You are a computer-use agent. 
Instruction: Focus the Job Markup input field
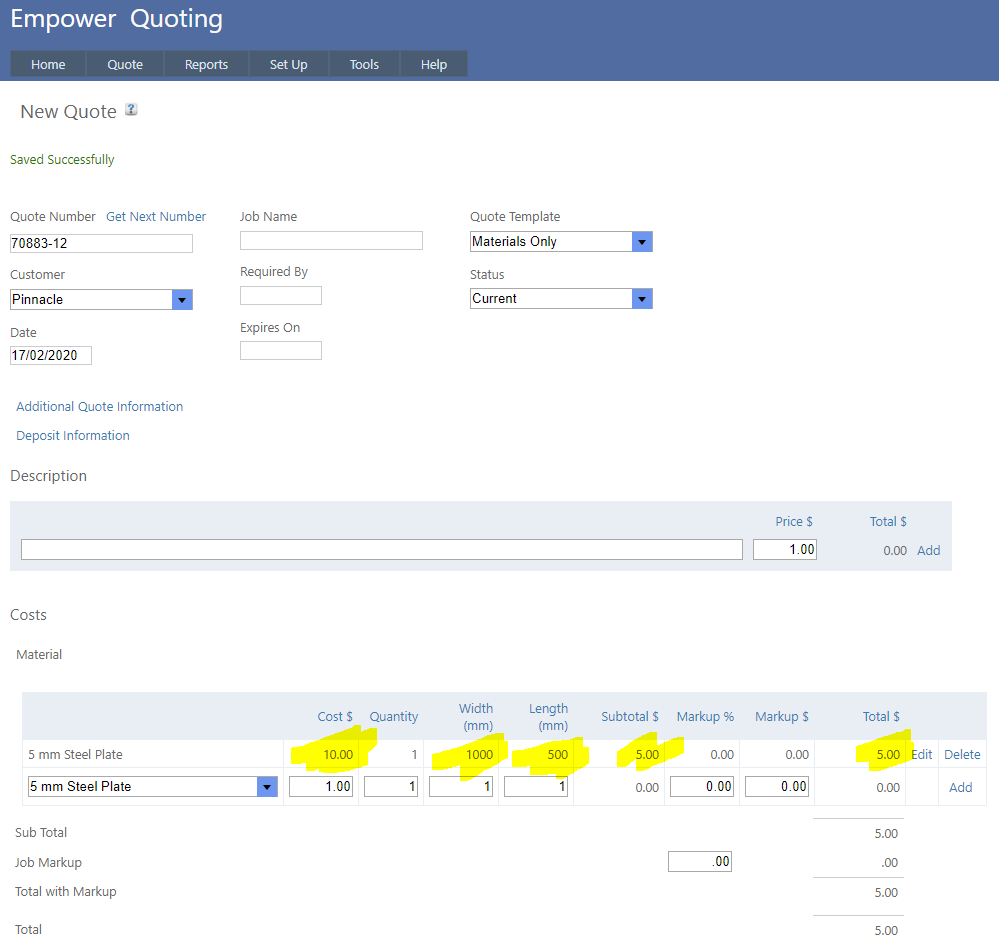(699, 861)
